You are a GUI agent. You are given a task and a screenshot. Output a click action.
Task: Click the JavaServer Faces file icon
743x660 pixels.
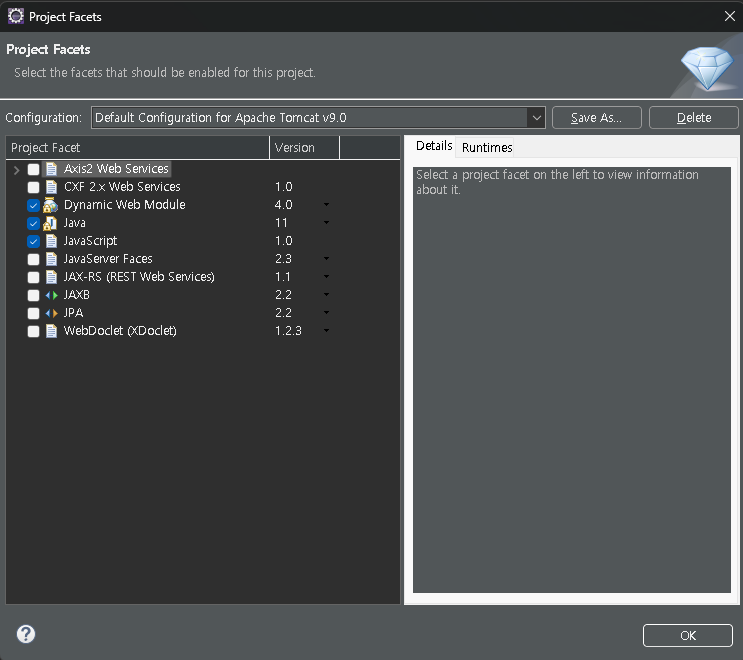point(51,259)
